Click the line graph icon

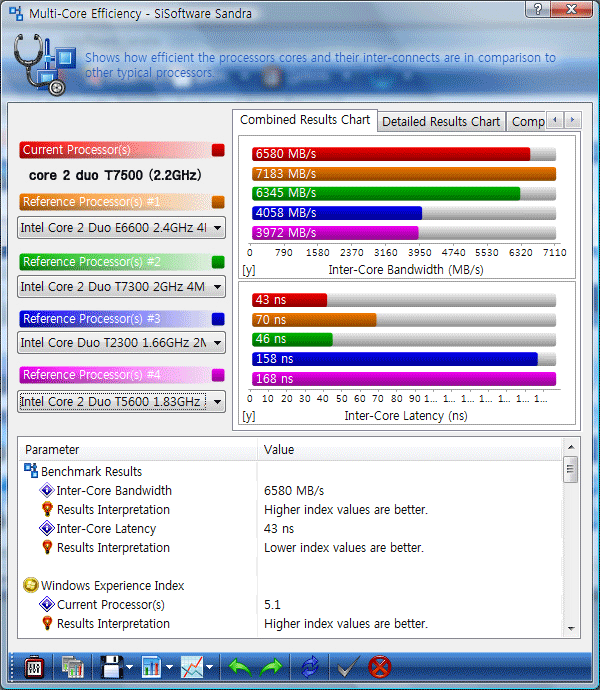point(192,668)
